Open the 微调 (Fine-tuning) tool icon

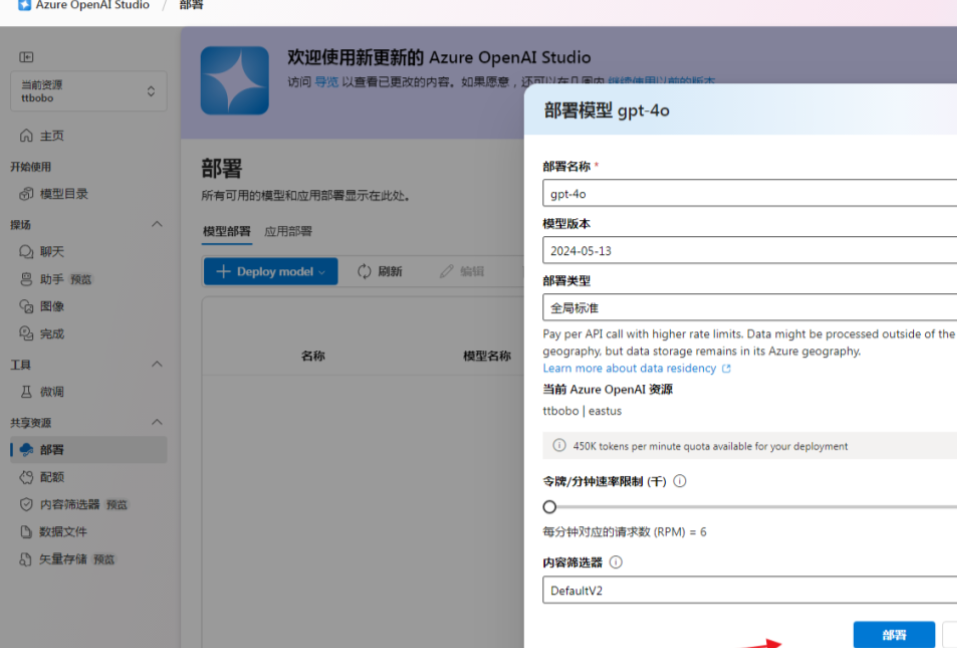tap(29, 391)
